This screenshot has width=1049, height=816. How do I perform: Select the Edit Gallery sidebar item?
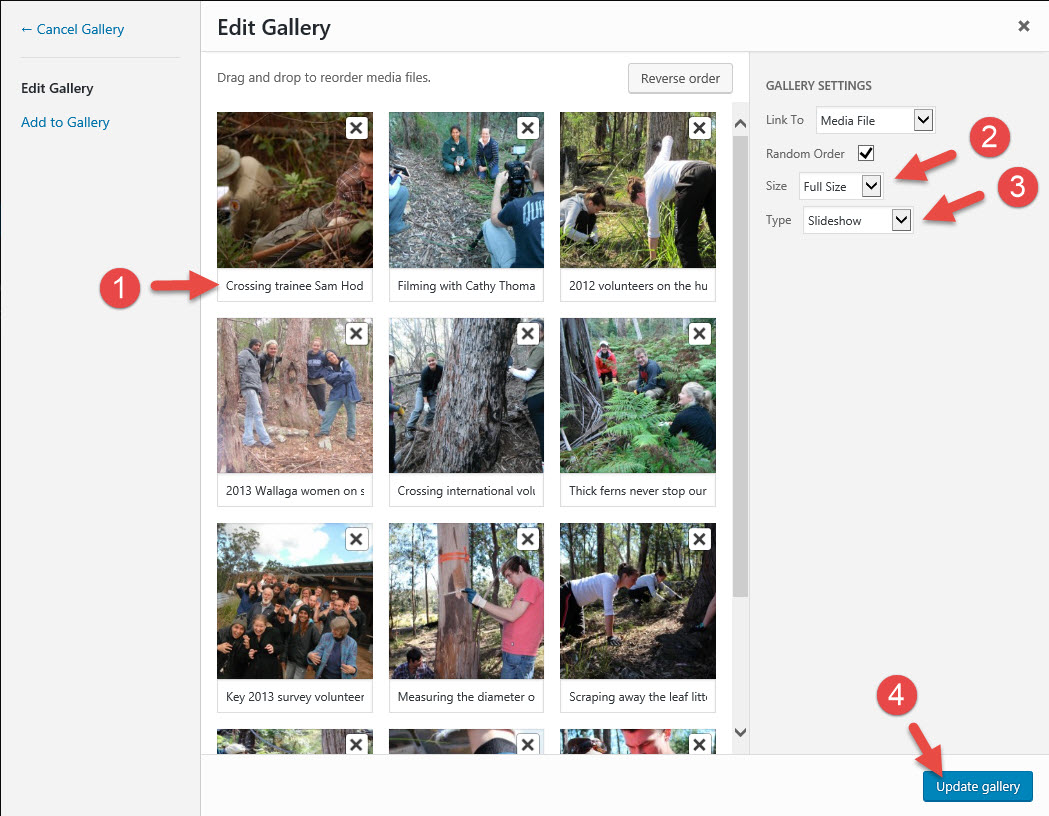57,88
